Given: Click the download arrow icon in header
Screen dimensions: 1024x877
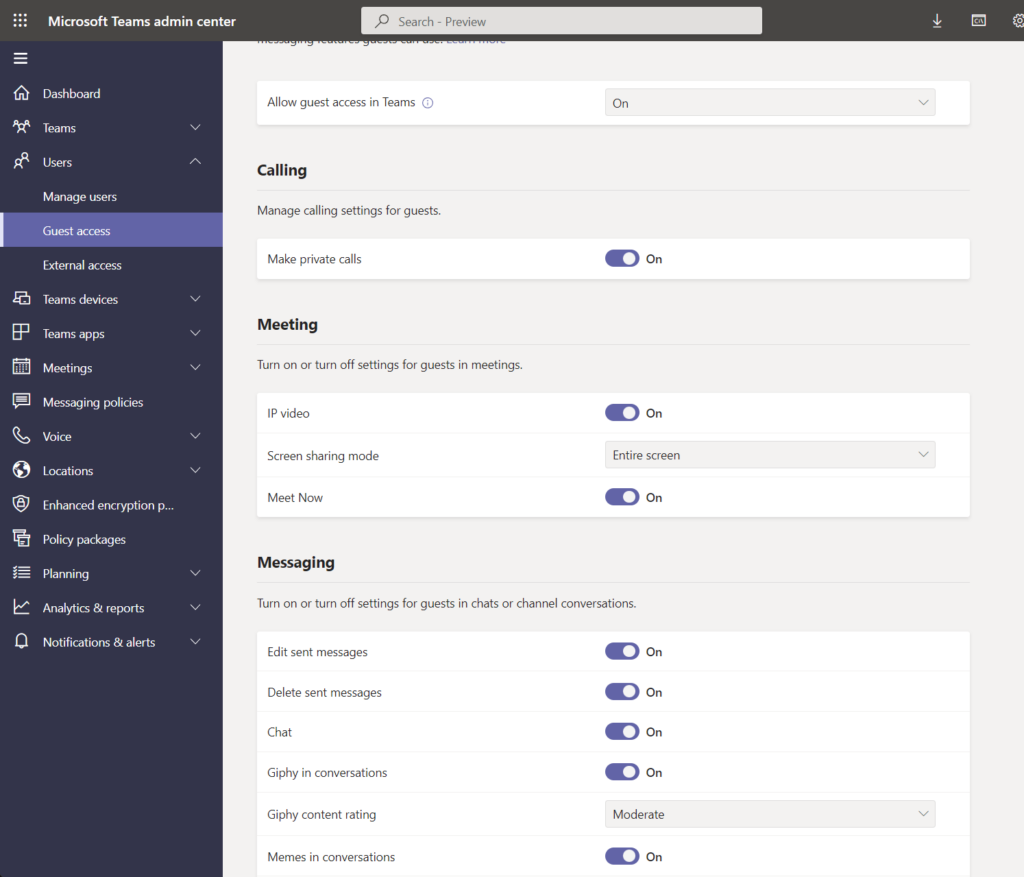Looking at the screenshot, I should 937,21.
